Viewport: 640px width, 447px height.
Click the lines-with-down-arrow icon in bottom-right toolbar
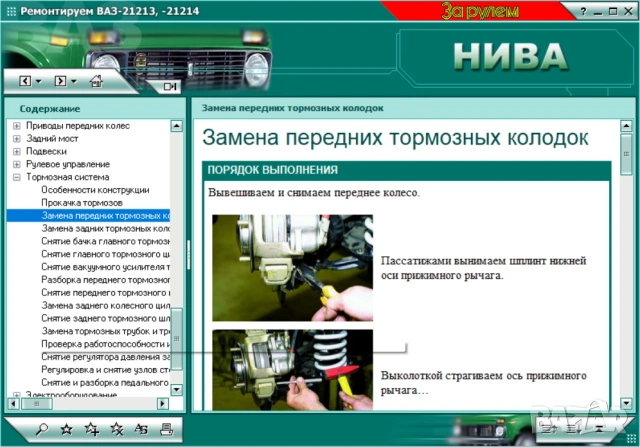tap(574, 429)
